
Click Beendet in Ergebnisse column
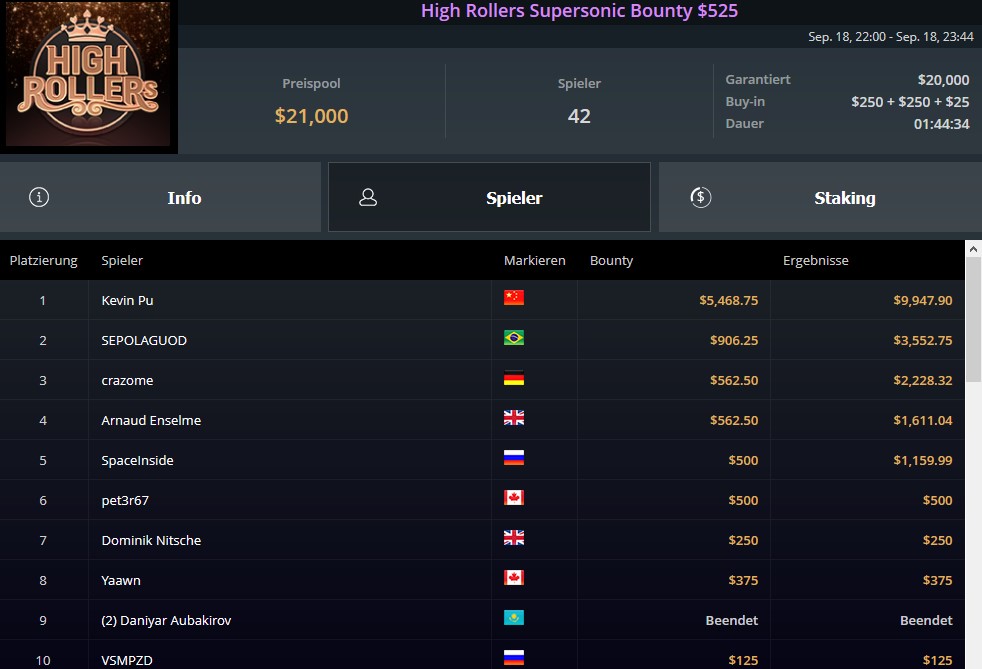(x=926, y=621)
